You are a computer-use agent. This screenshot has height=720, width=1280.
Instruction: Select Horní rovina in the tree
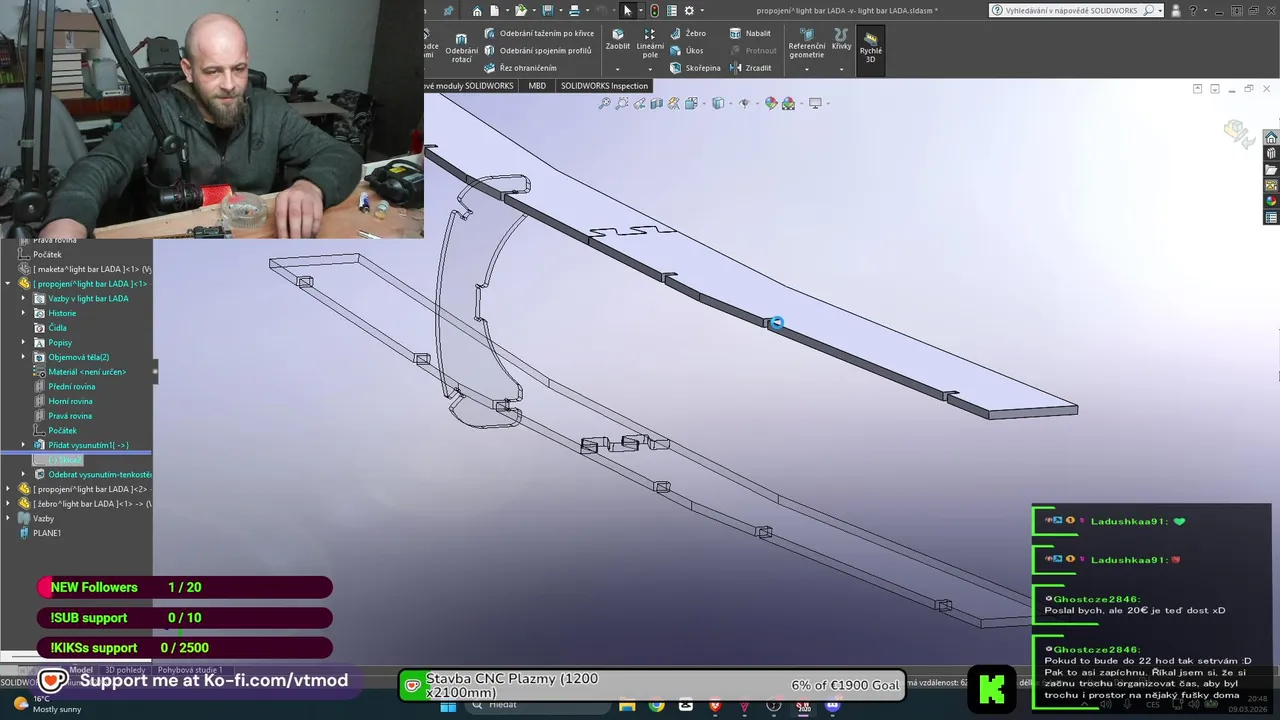click(63, 401)
